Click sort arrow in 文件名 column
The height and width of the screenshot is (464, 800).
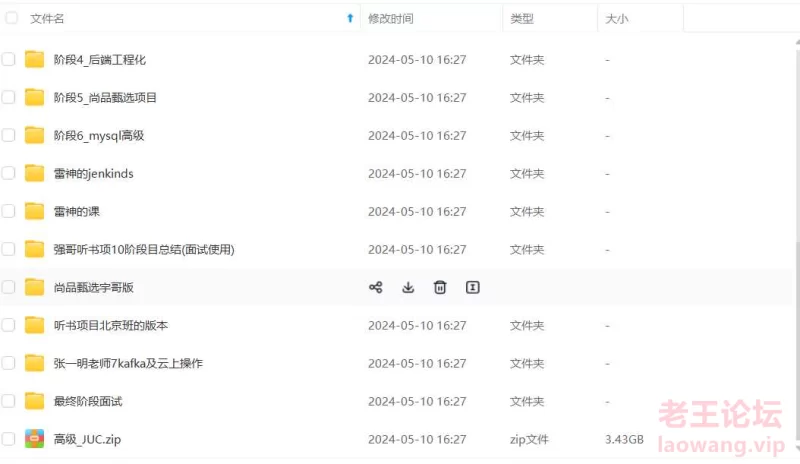(x=350, y=18)
